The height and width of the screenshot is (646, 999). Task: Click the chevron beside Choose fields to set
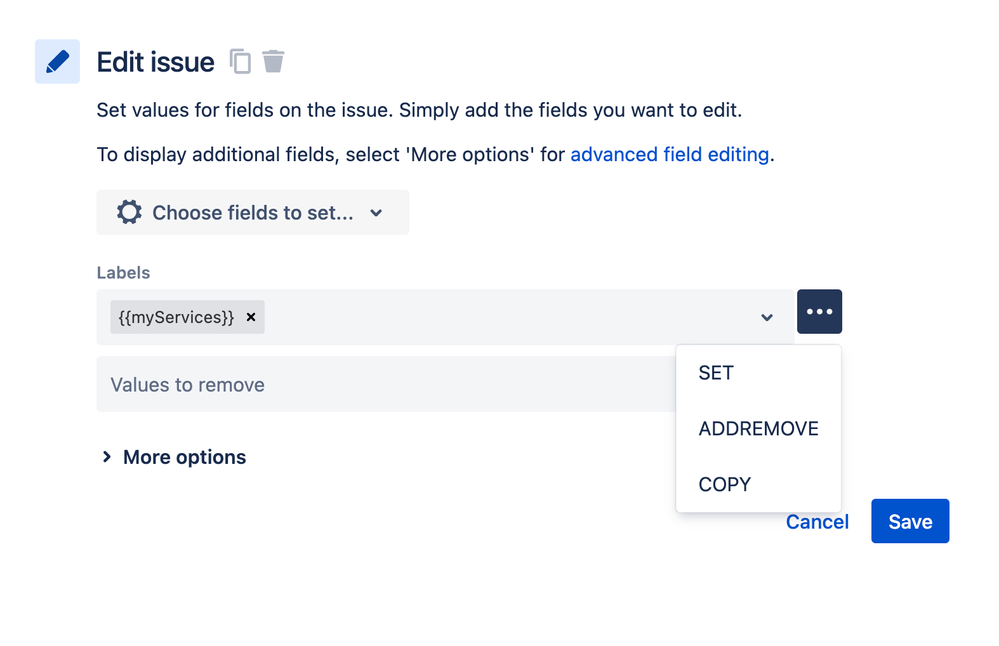click(x=377, y=213)
